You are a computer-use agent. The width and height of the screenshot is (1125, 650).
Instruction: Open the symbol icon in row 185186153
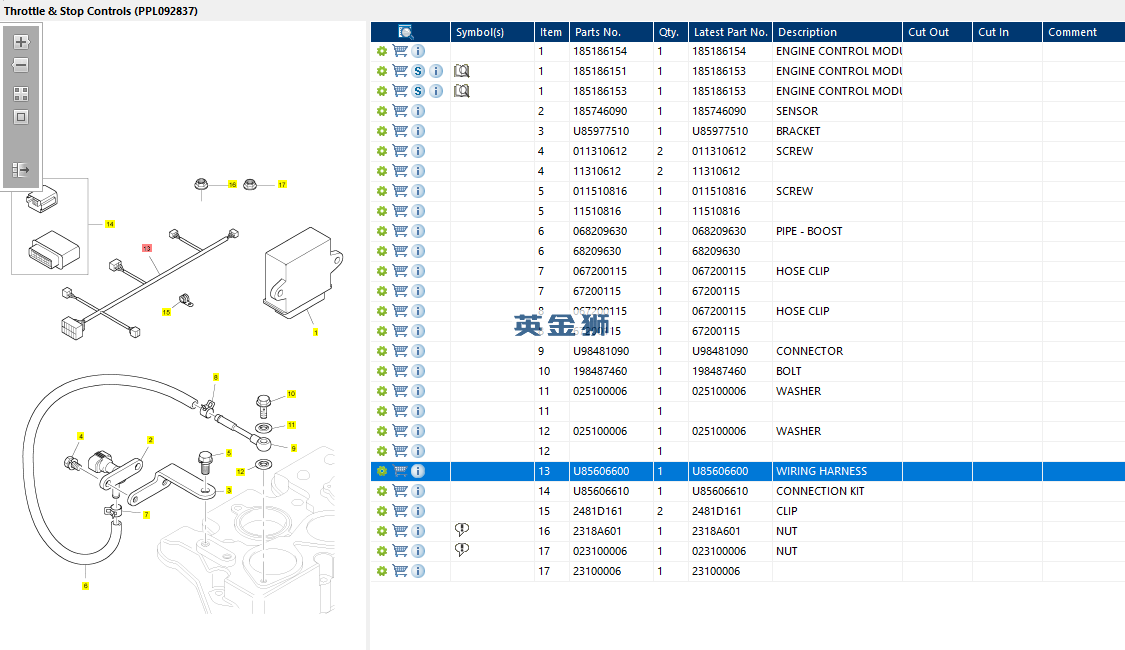pyautogui.click(x=462, y=91)
